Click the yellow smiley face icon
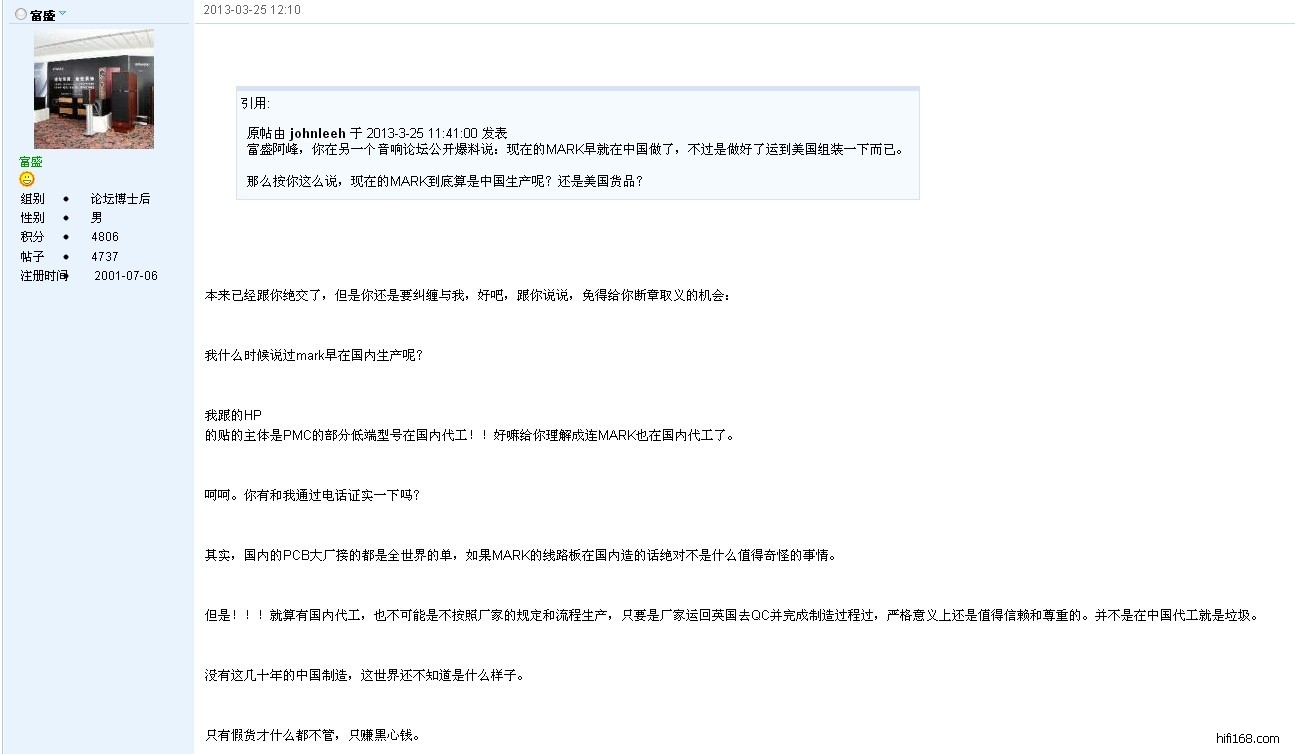The image size is (1295, 754). coord(27,179)
